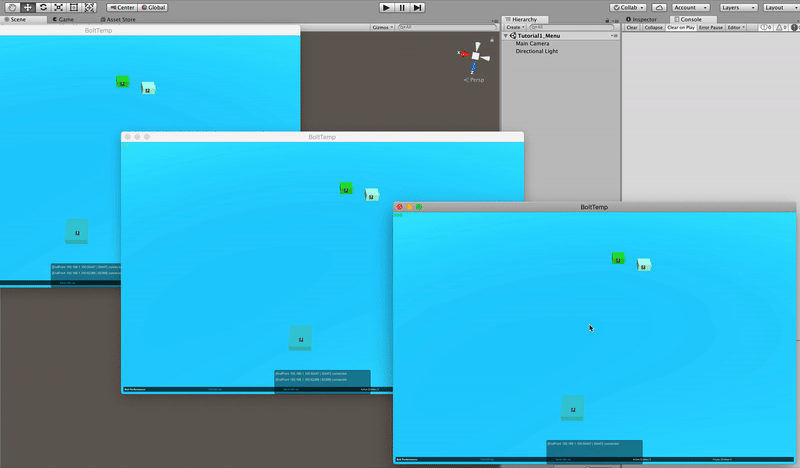This screenshot has width=800, height=468.
Task: Click the Step frame button
Action: pyautogui.click(x=418, y=7)
